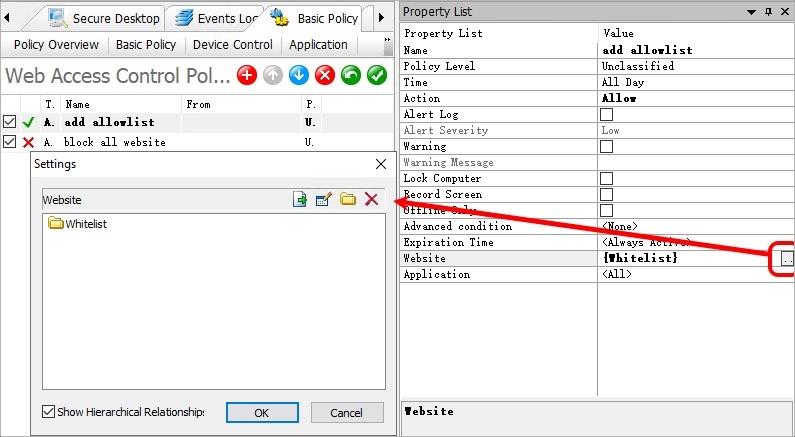The width and height of the screenshot is (795, 437).
Task: Click the Name column header
Action: (121, 104)
